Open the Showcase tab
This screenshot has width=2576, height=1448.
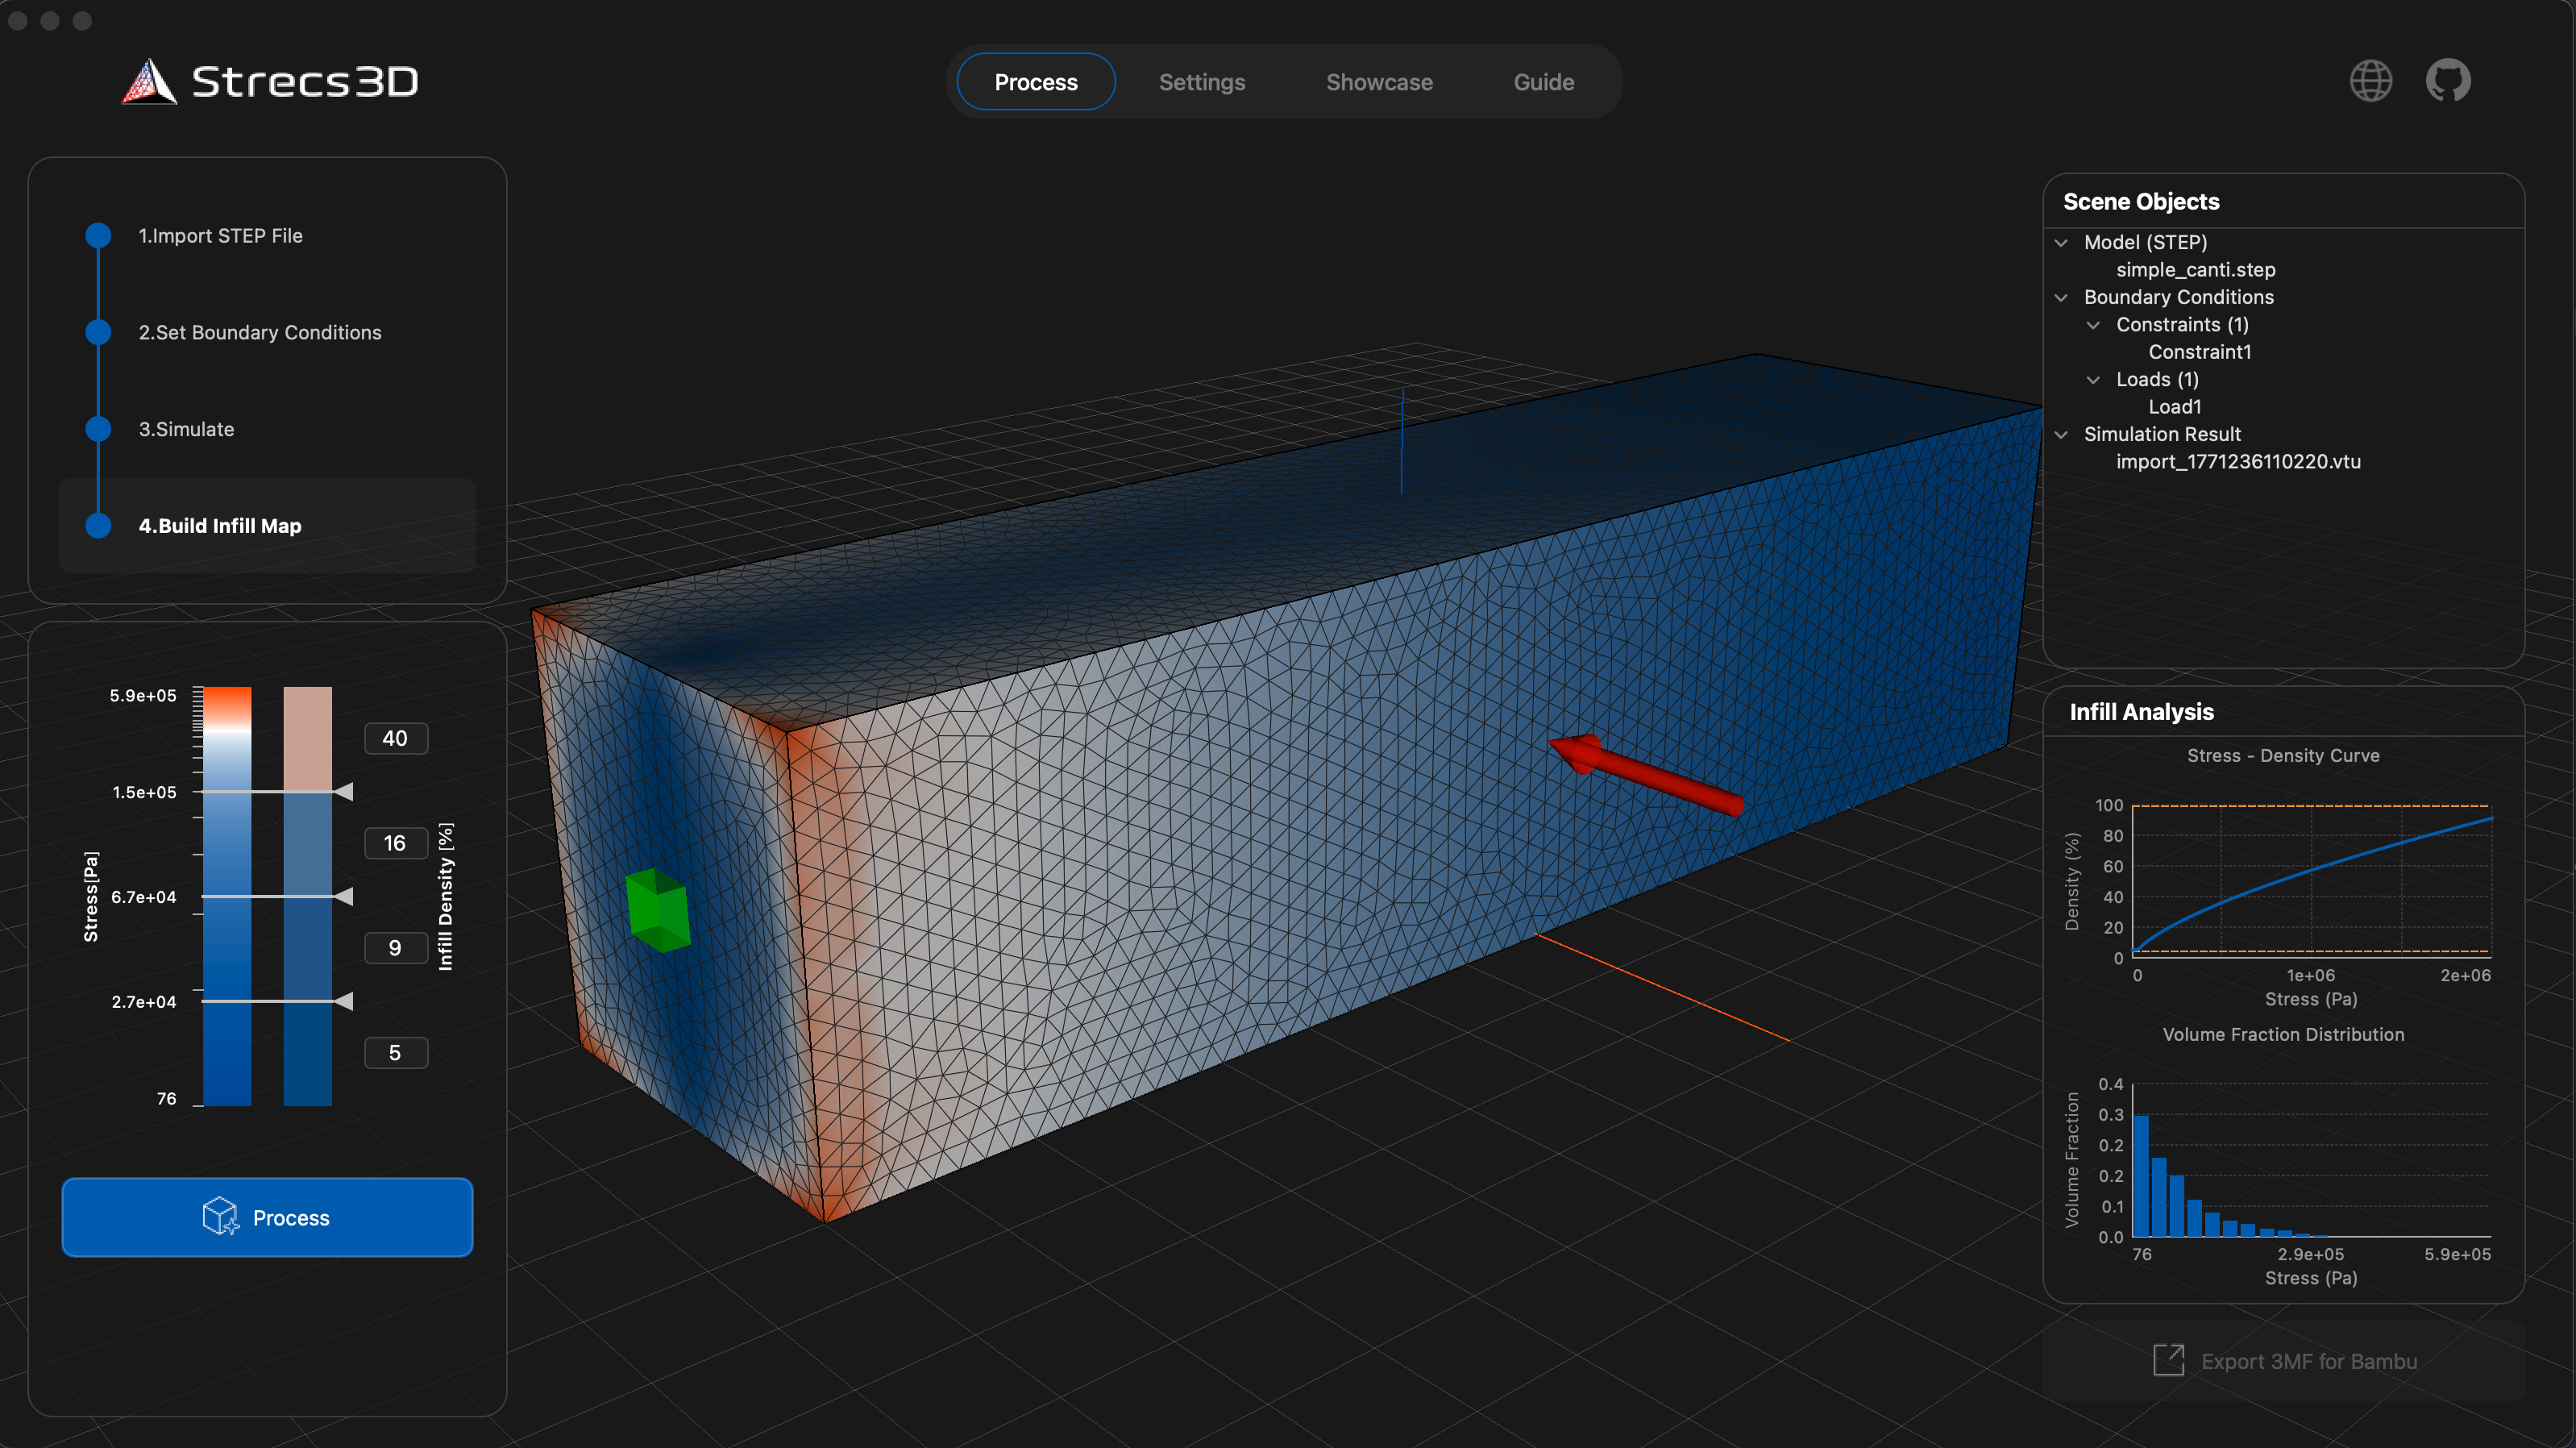1379,81
